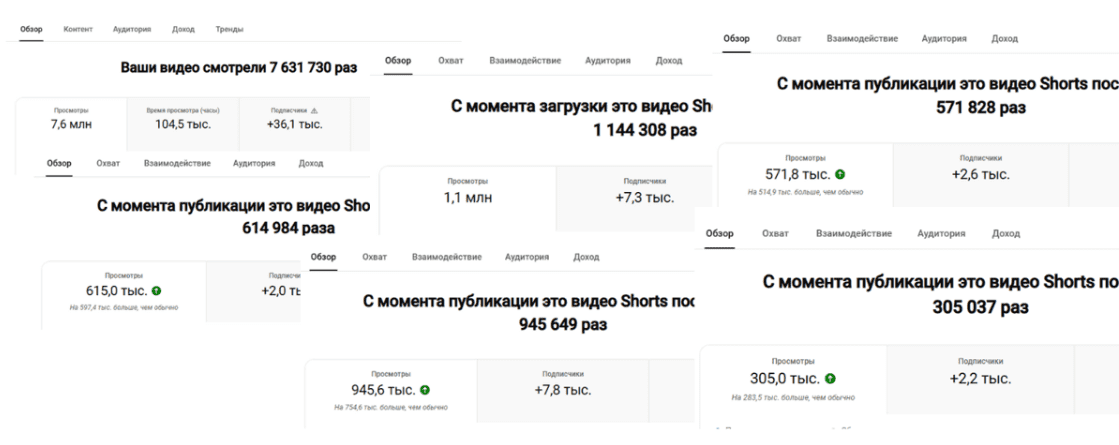The height and width of the screenshot is (445, 1119).
Task: Switch to the Тренды tab
Action: [229, 29]
